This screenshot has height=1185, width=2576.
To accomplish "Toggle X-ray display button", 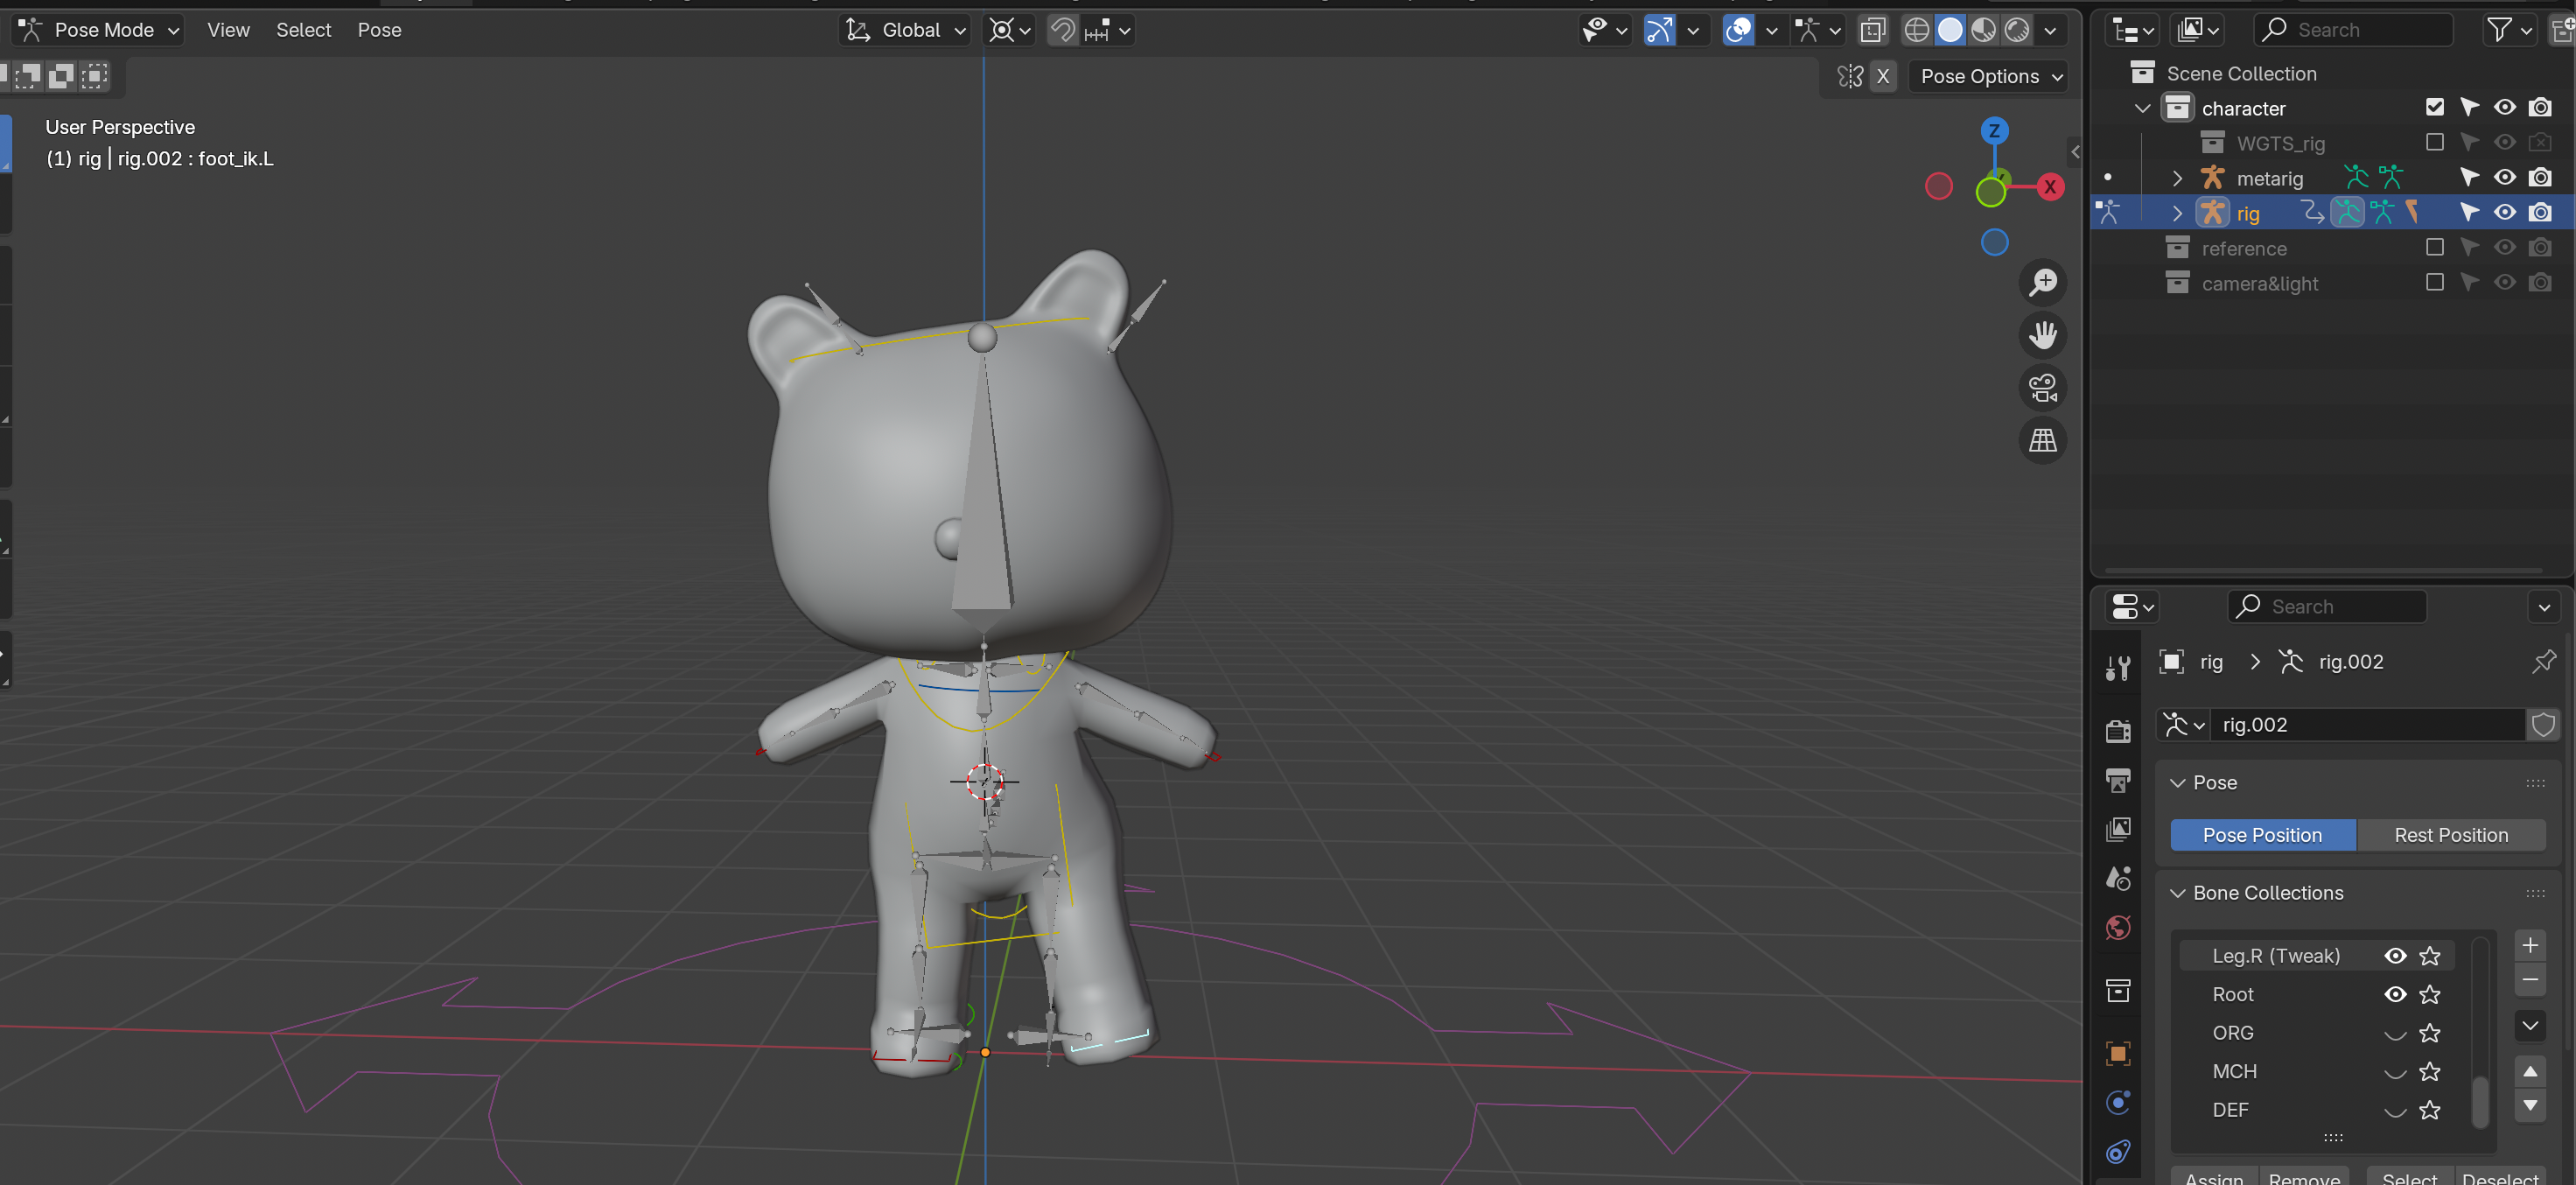I will point(1872,30).
